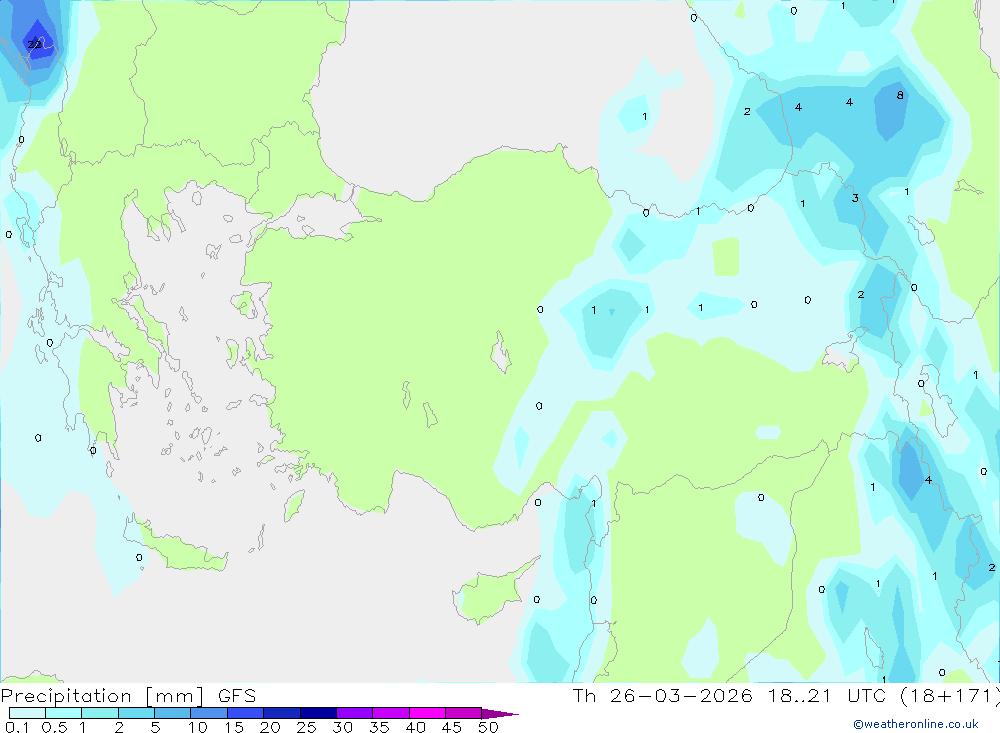The image size is (1000, 733).
Task: Click the '0.5' legend scale label
Action: [54, 727]
